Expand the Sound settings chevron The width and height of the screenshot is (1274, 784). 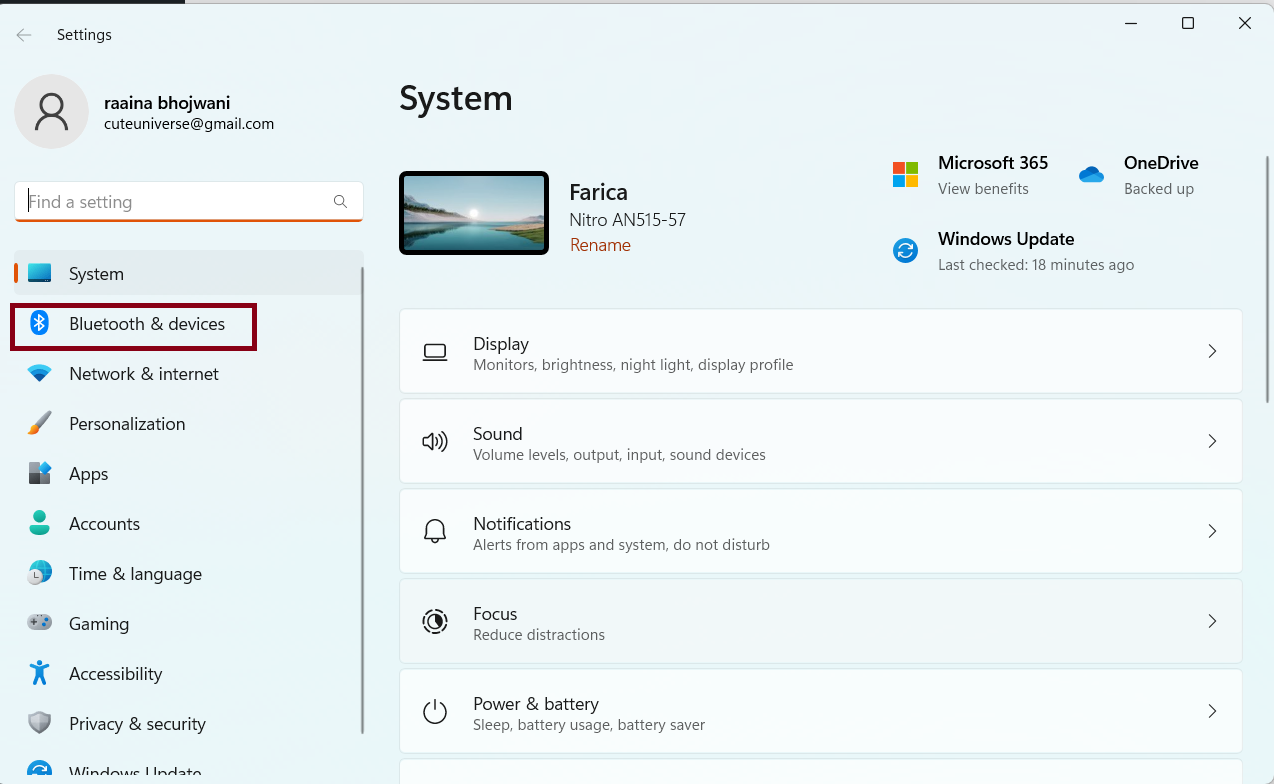[x=1211, y=441]
